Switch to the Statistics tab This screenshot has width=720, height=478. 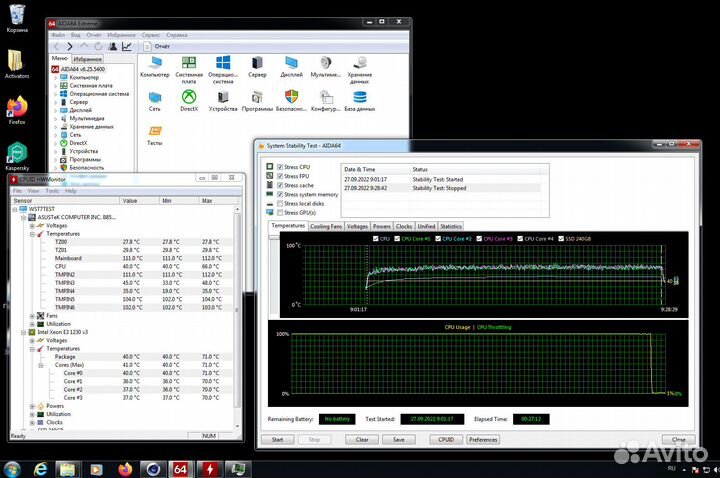coord(451,226)
